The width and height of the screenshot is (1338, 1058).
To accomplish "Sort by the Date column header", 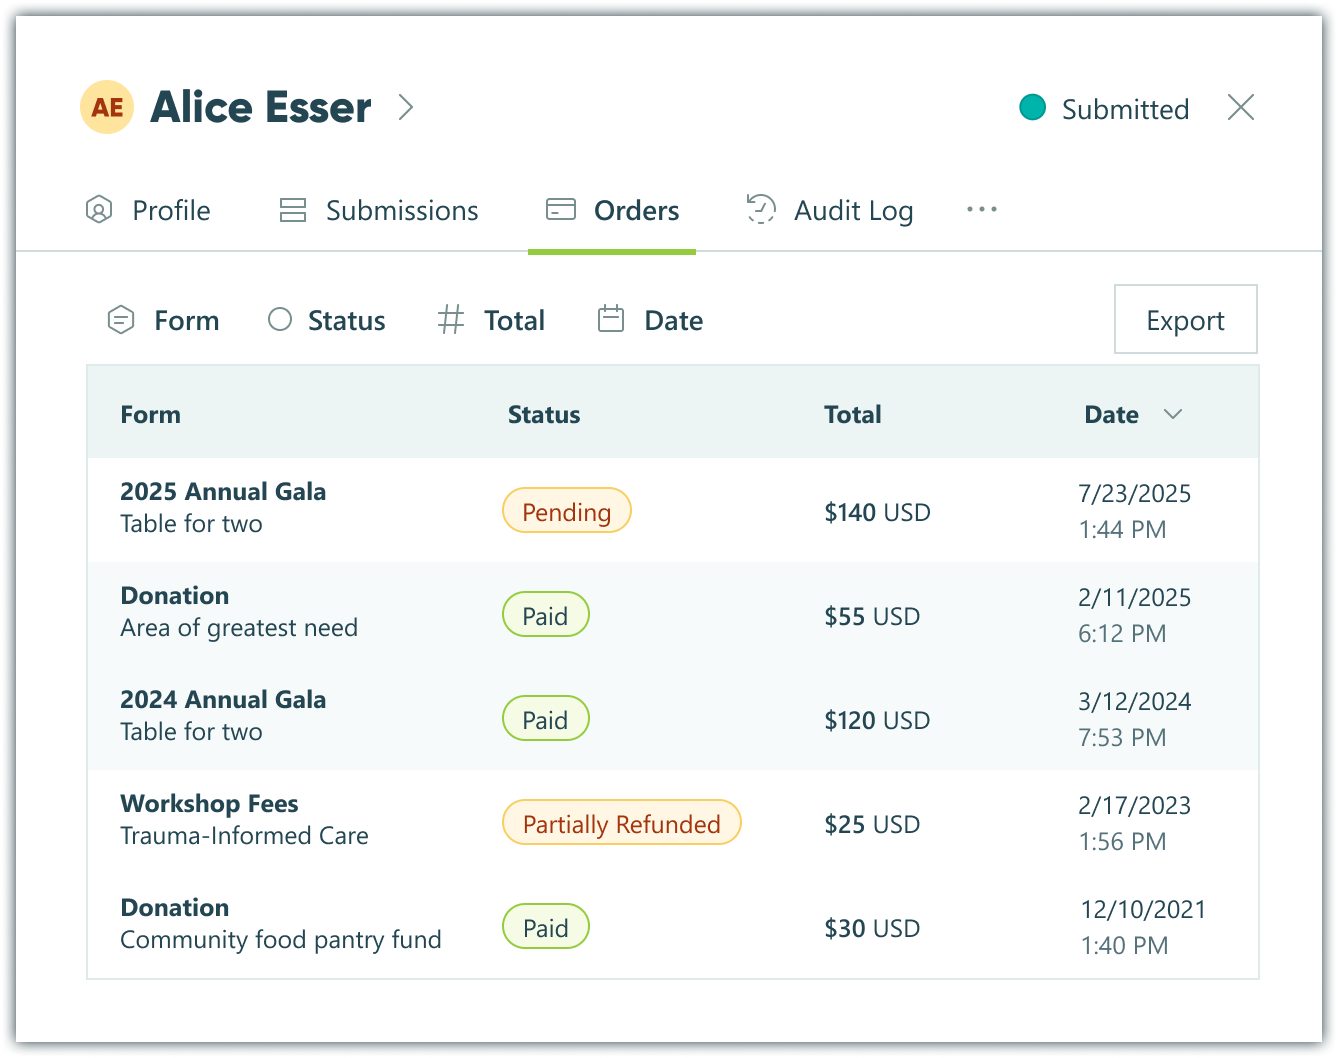I will coord(1112,414).
